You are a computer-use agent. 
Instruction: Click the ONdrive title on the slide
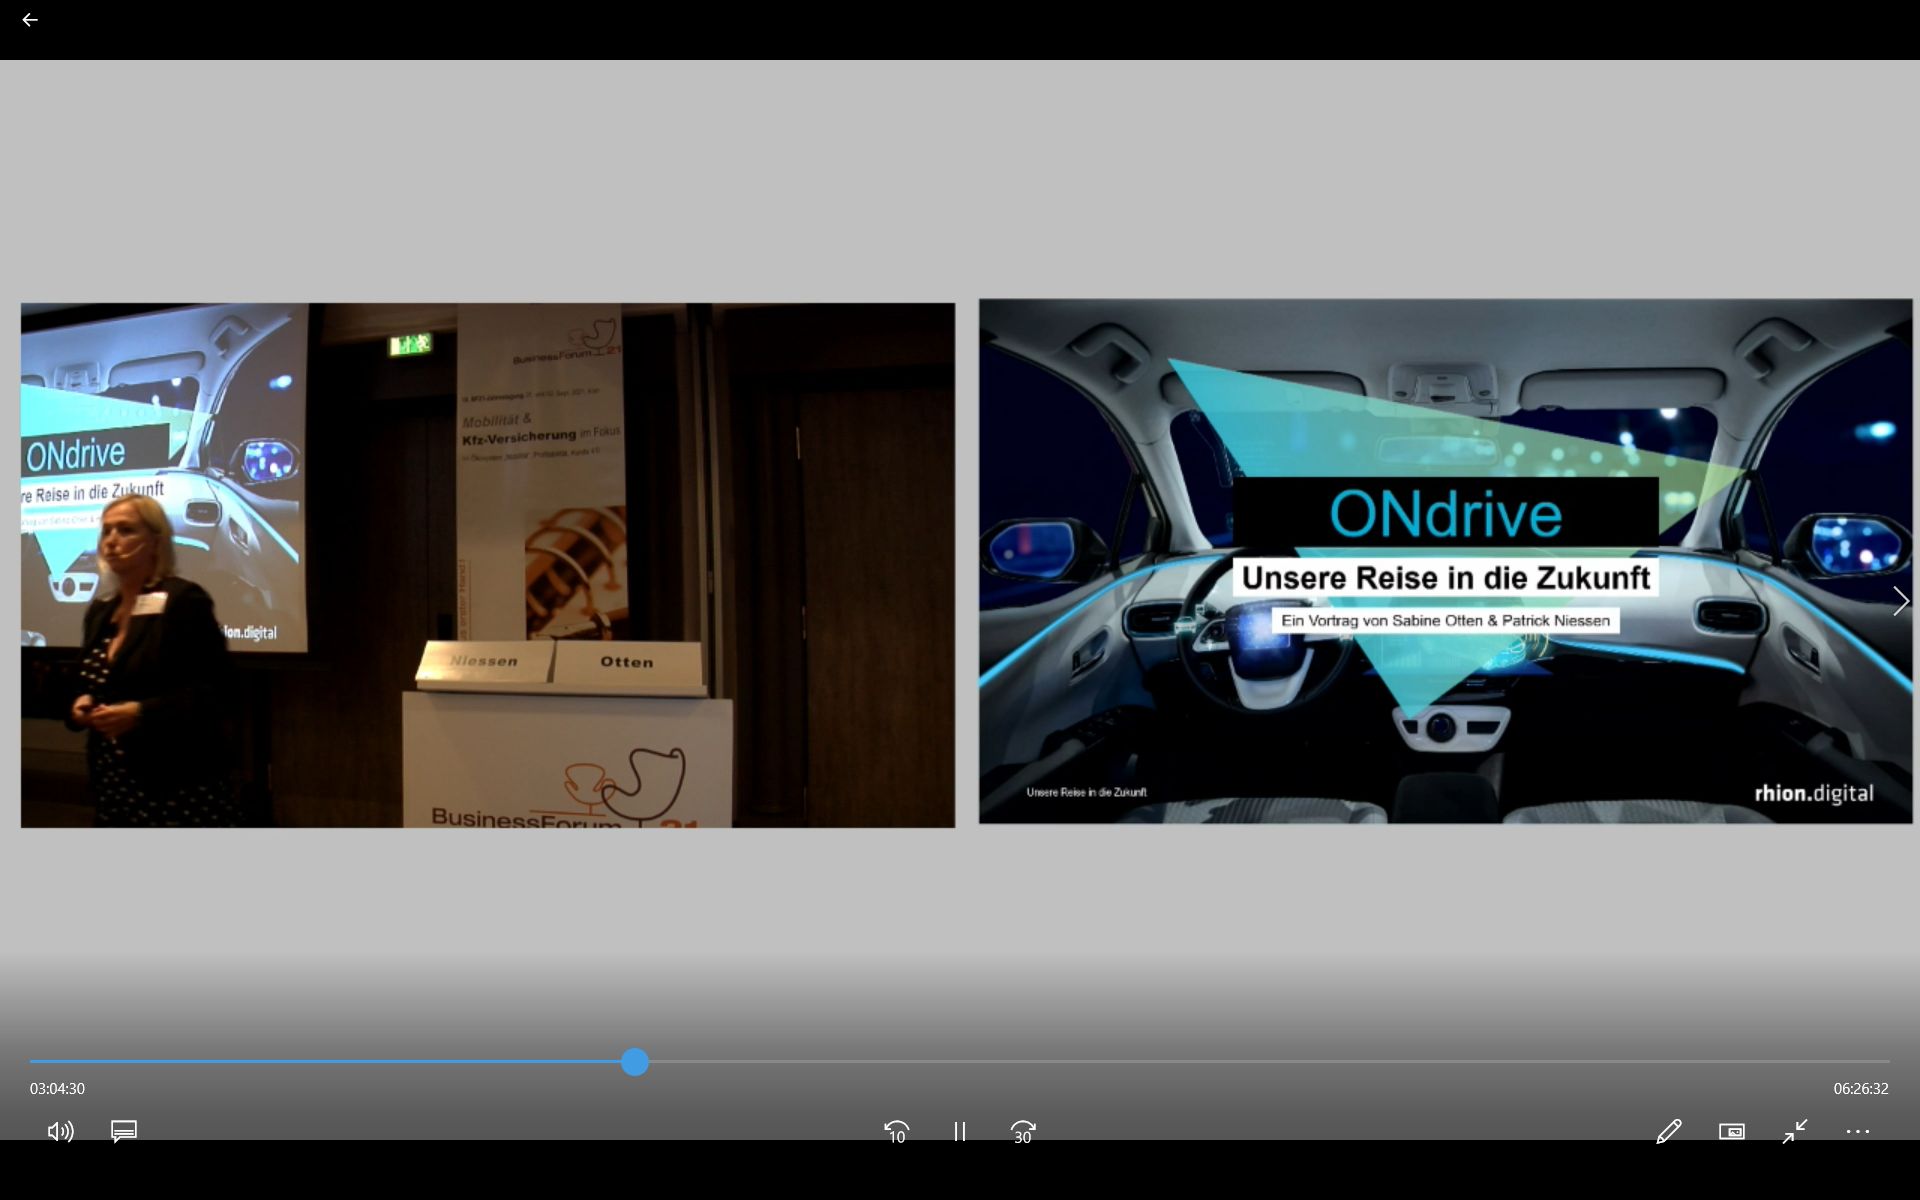click(x=1445, y=513)
